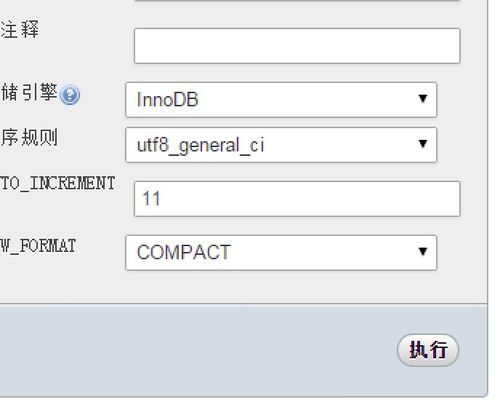
Task: Place cursor after the 11 value
Action: pos(163,199)
